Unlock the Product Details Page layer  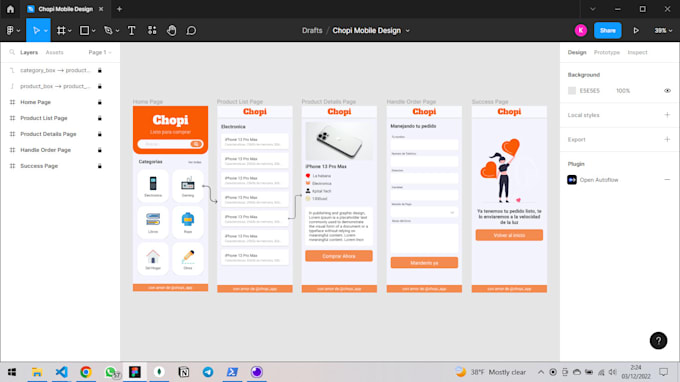(100, 134)
